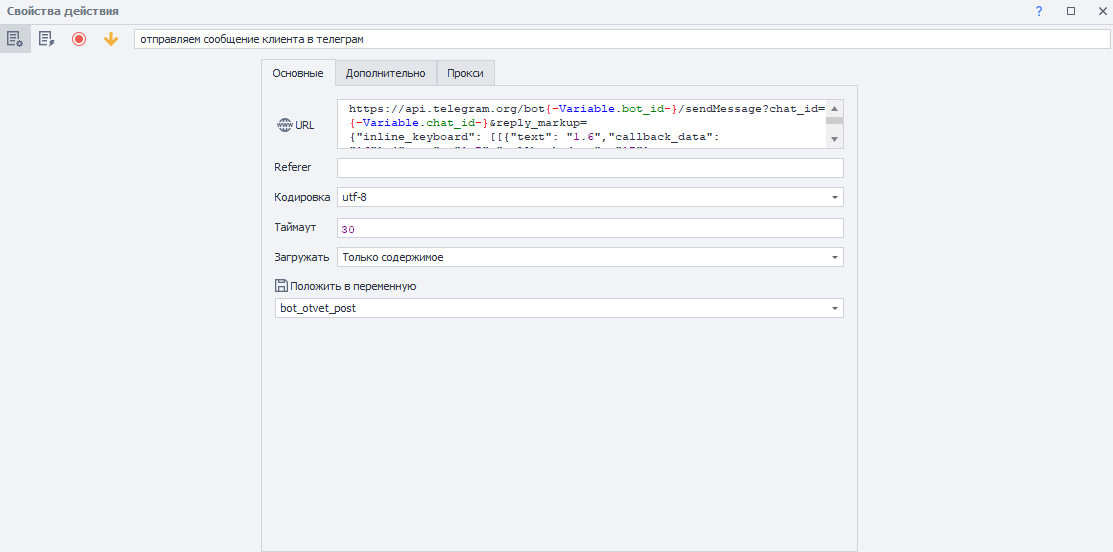This screenshot has height=552, width=1113.
Task: Focus the Таймаут field showing 30
Action: tap(589, 228)
